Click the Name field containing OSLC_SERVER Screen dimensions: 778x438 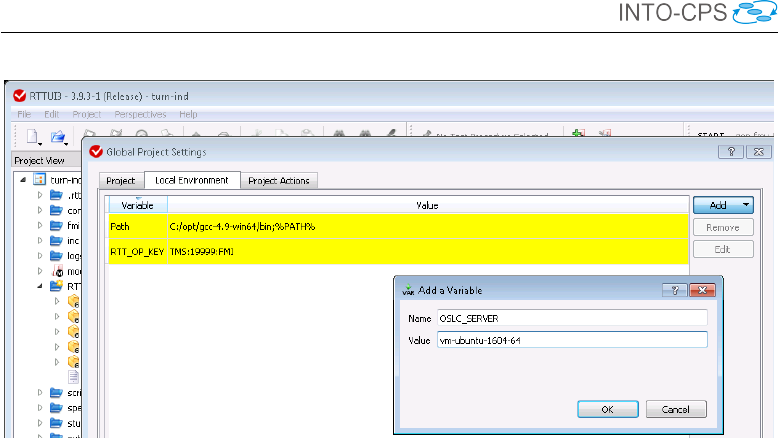pyautogui.click(x=572, y=318)
